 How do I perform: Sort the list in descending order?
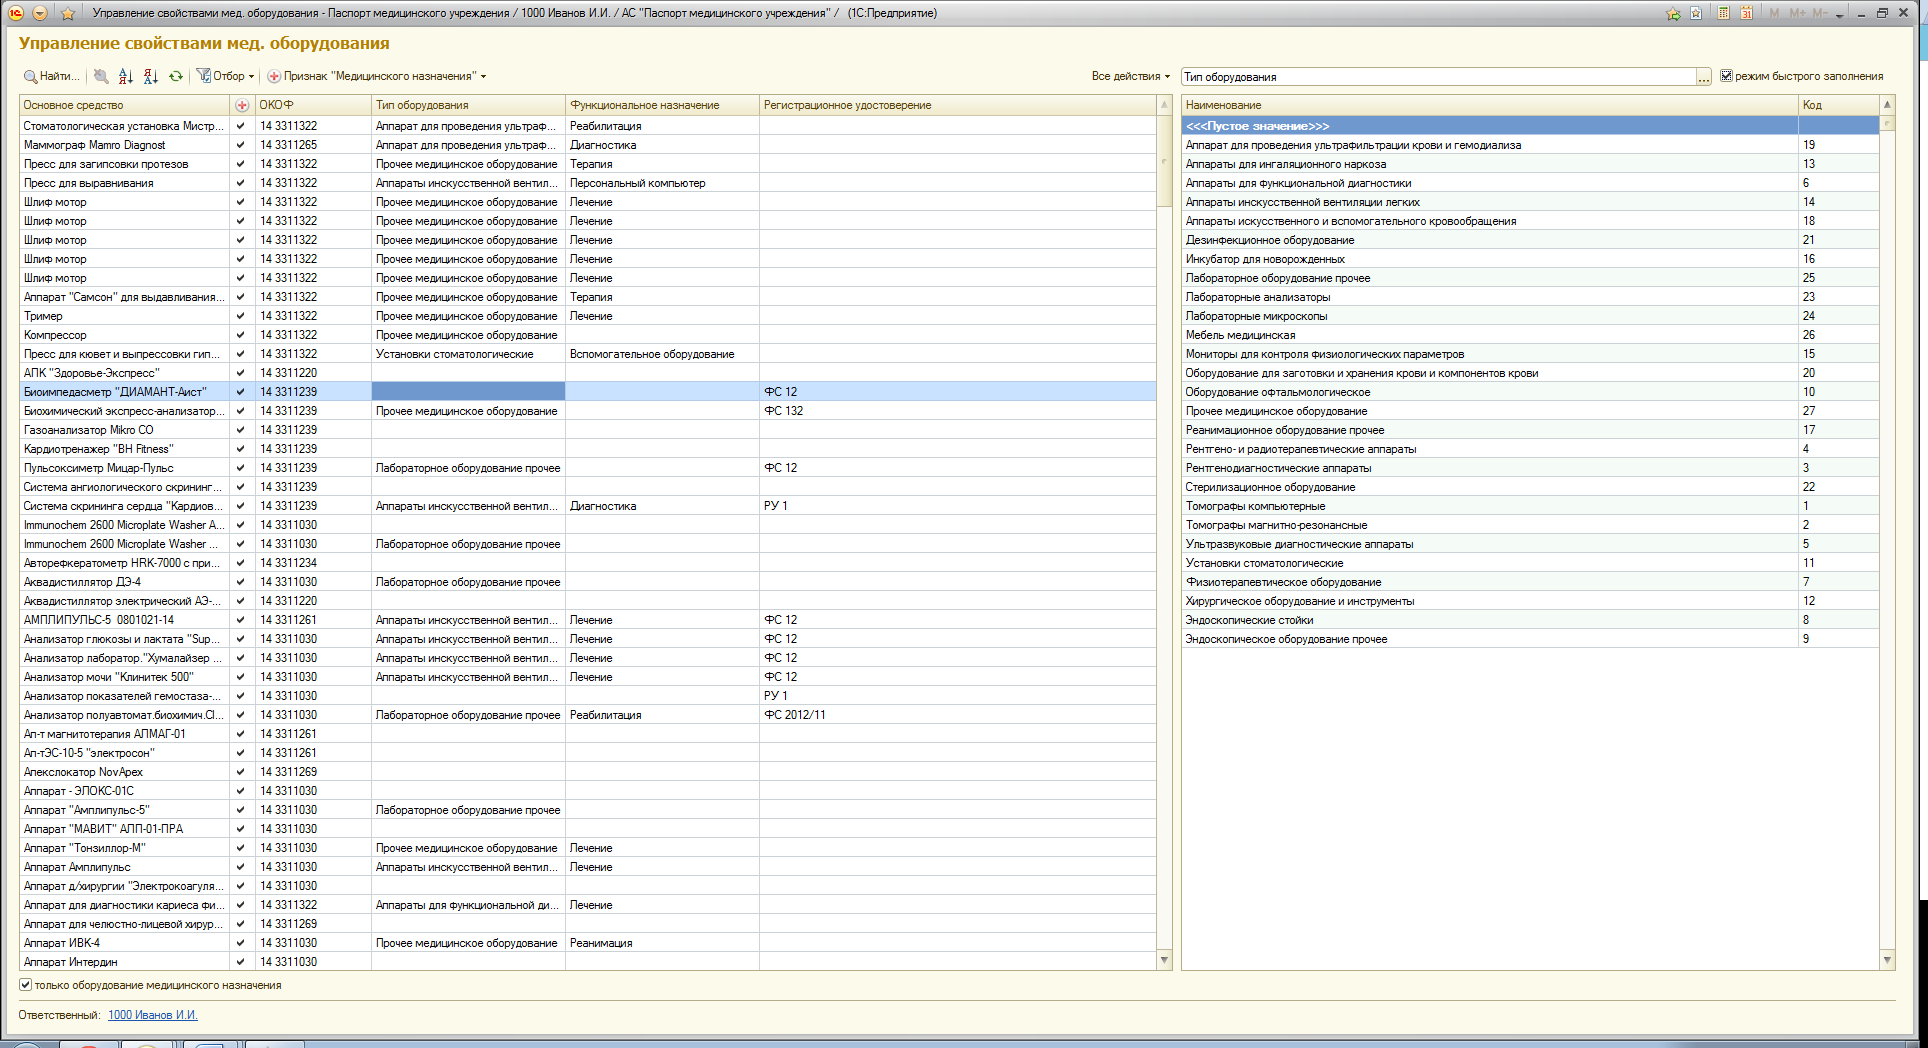click(x=151, y=76)
